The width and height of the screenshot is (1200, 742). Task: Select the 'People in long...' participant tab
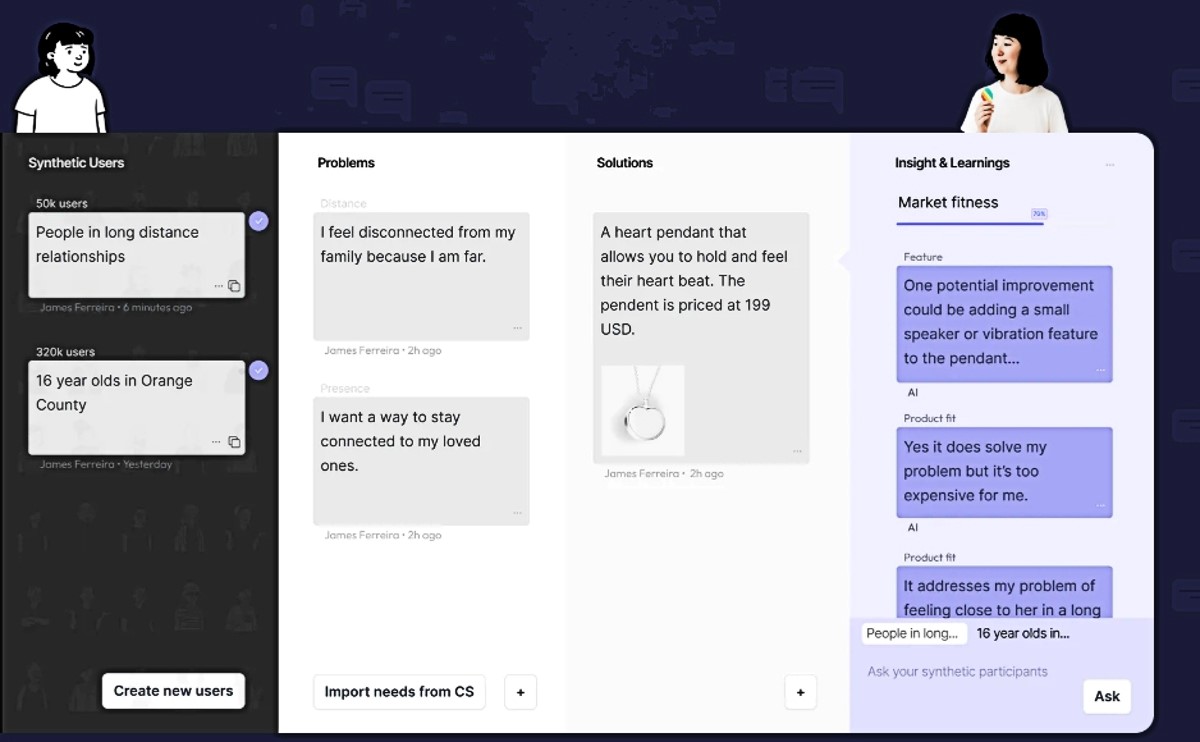[x=913, y=633]
